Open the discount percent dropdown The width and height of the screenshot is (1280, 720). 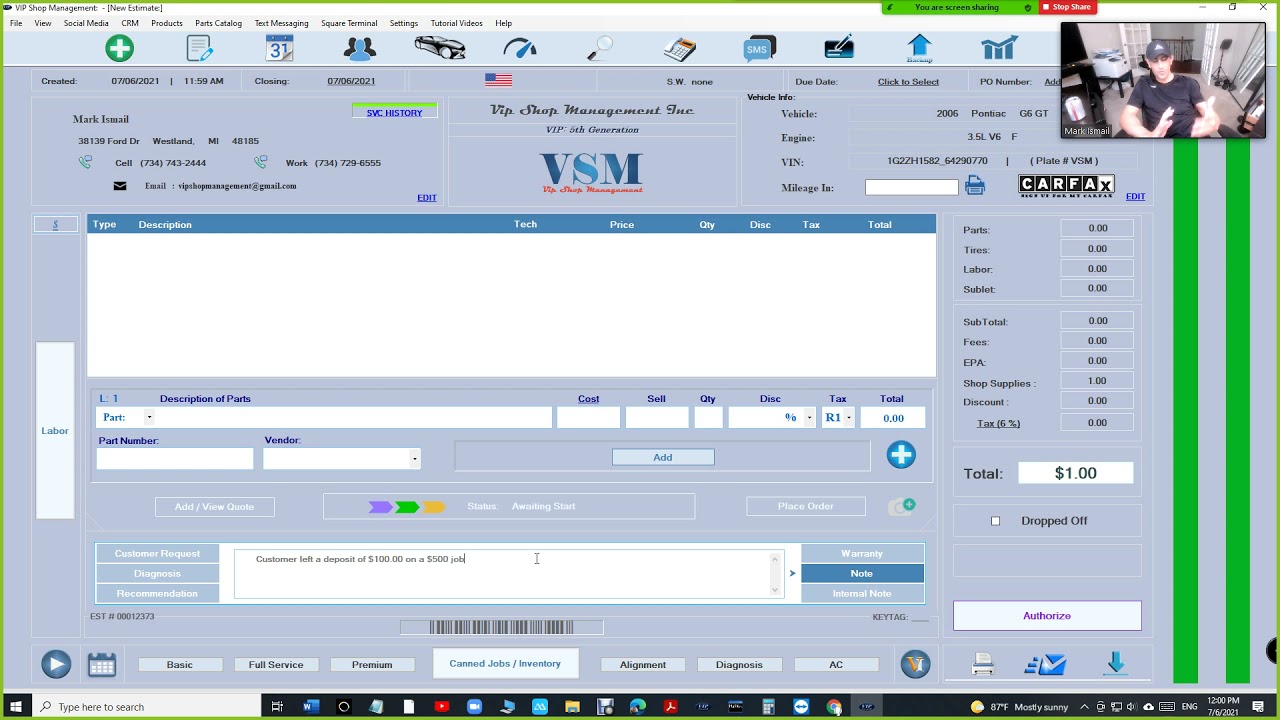pyautogui.click(x=809, y=418)
